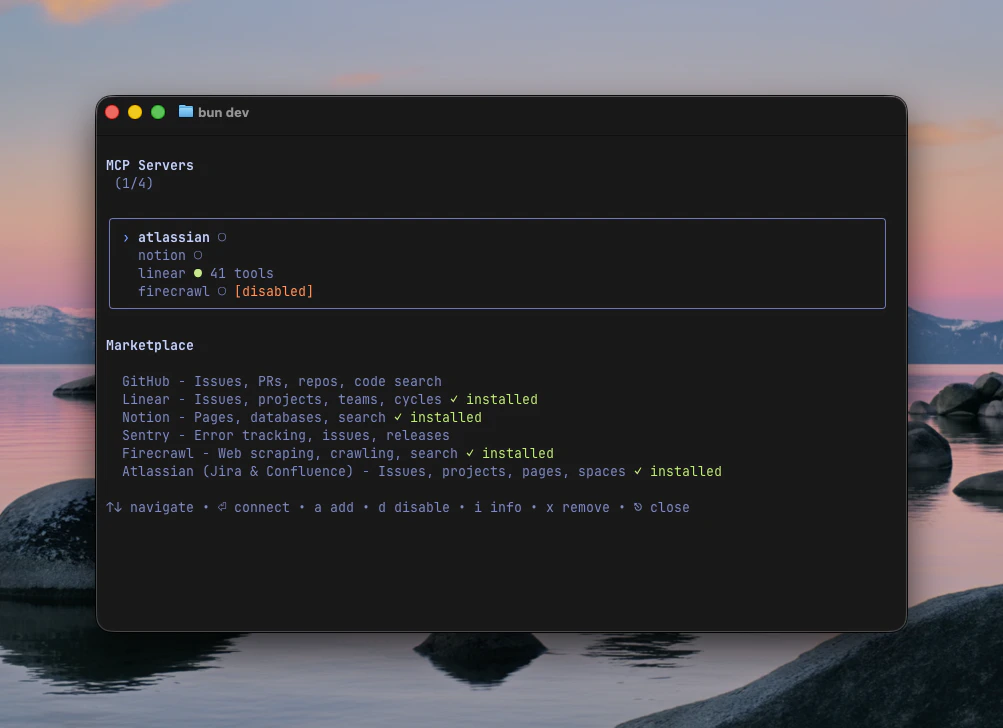Click the 'installed' label in the Notion row
Screen dimensions: 1003x728
[446, 417]
